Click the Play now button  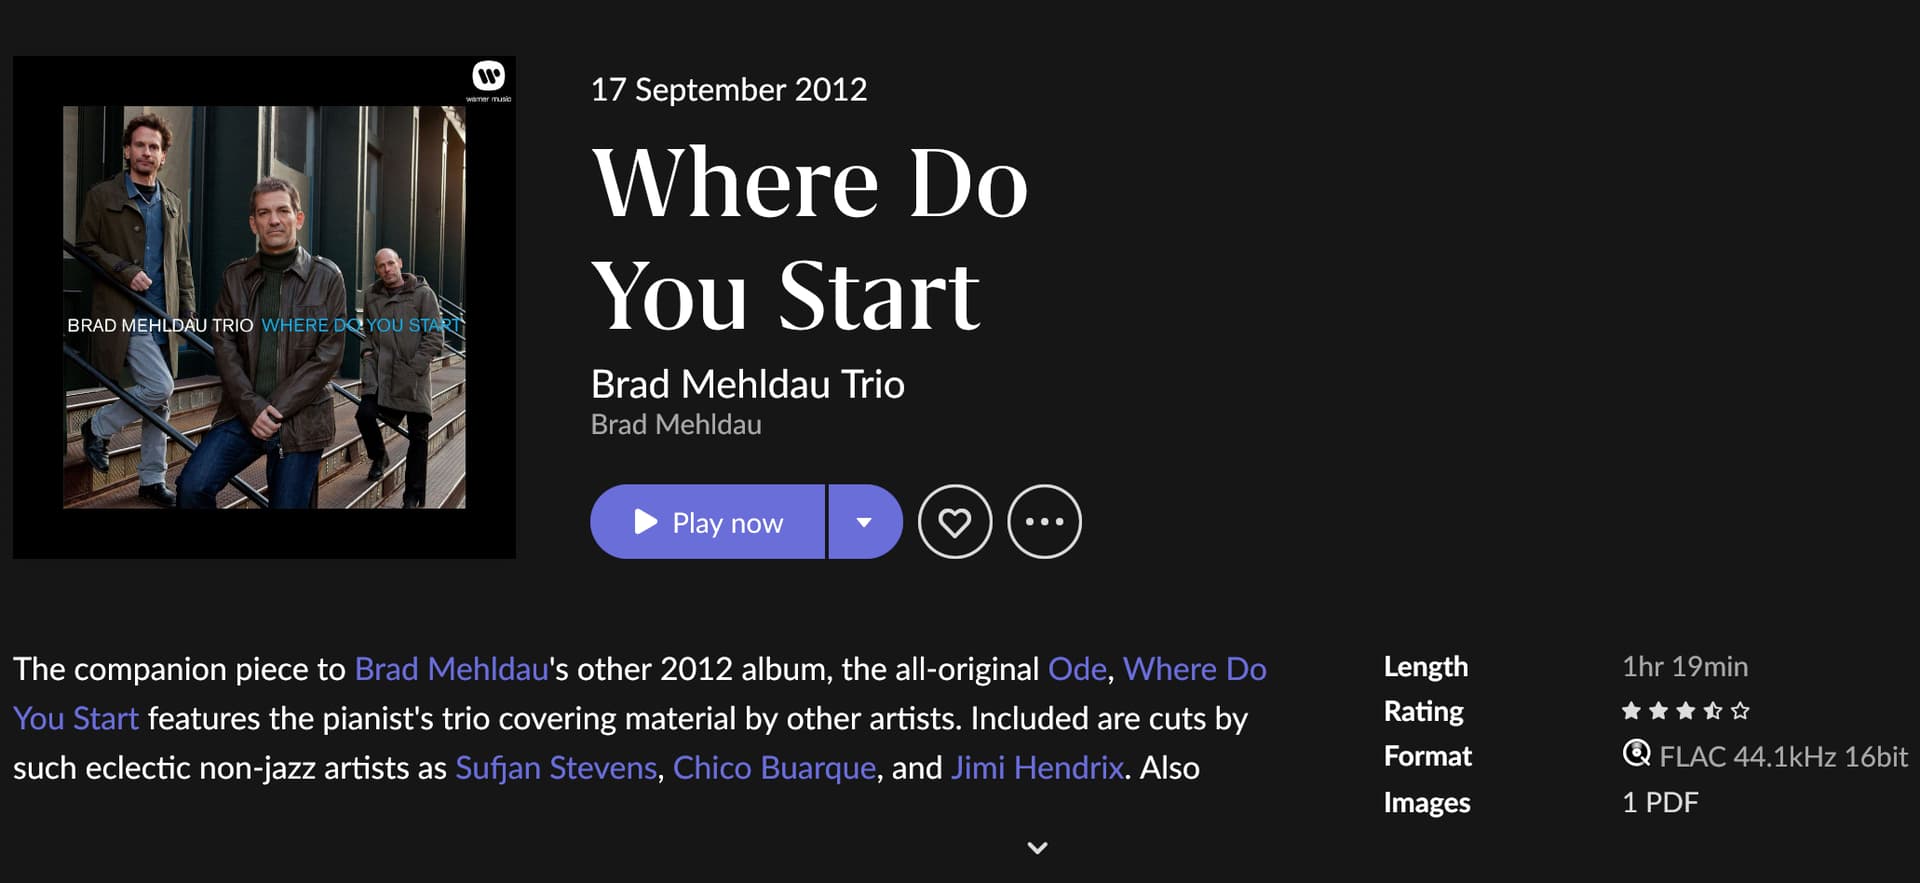click(707, 522)
